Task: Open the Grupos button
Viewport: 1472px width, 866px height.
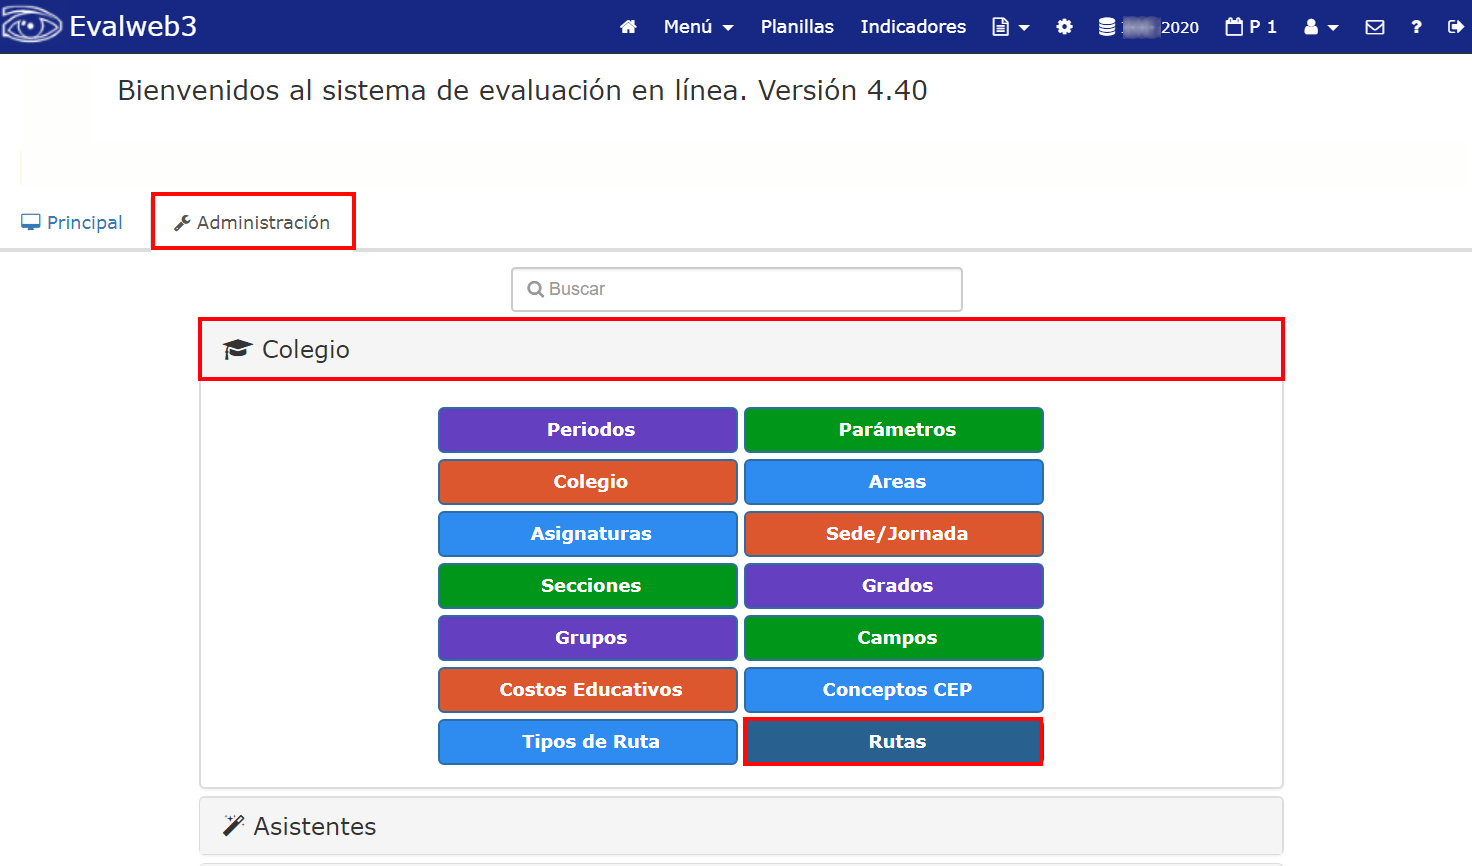Action: point(588,638)
